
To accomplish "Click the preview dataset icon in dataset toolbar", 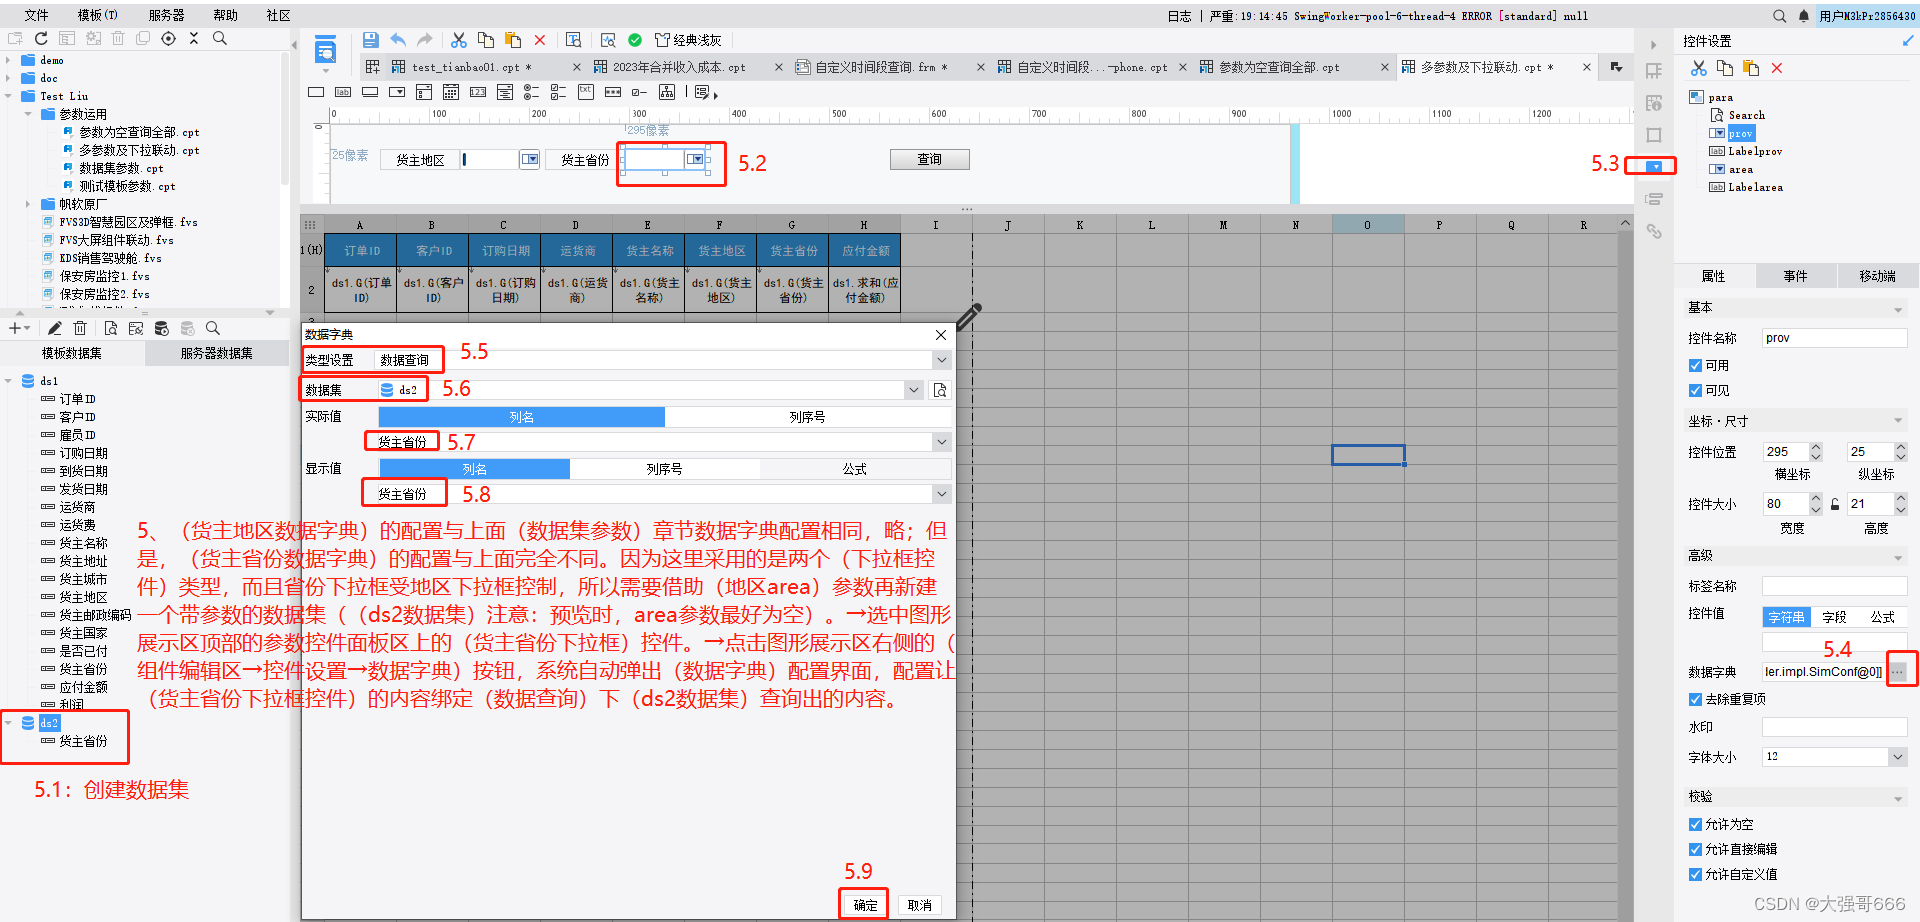I will coord(110,328).
